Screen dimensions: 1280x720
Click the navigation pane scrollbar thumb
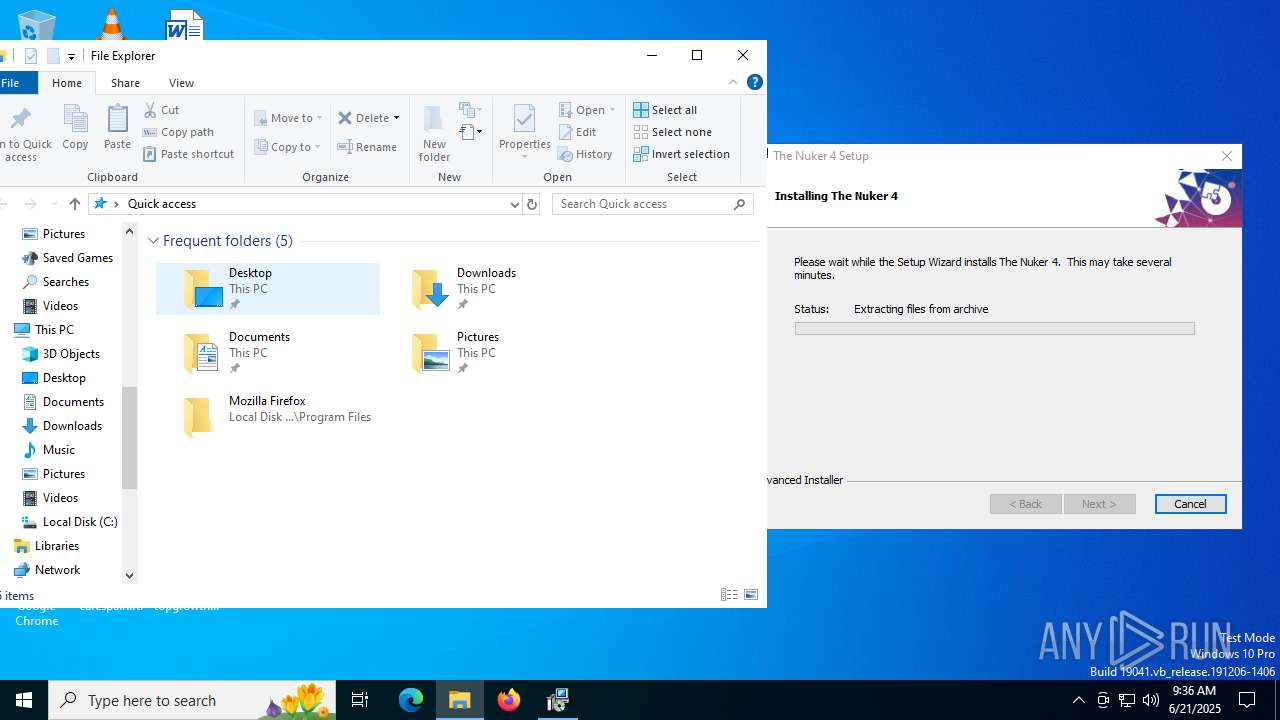(x=129, y=438)
